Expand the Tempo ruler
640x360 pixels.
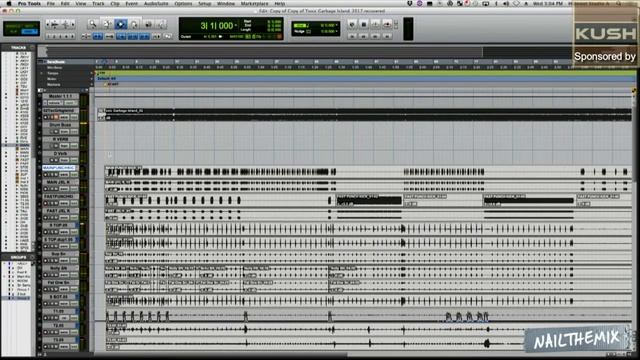coord(41,73)
